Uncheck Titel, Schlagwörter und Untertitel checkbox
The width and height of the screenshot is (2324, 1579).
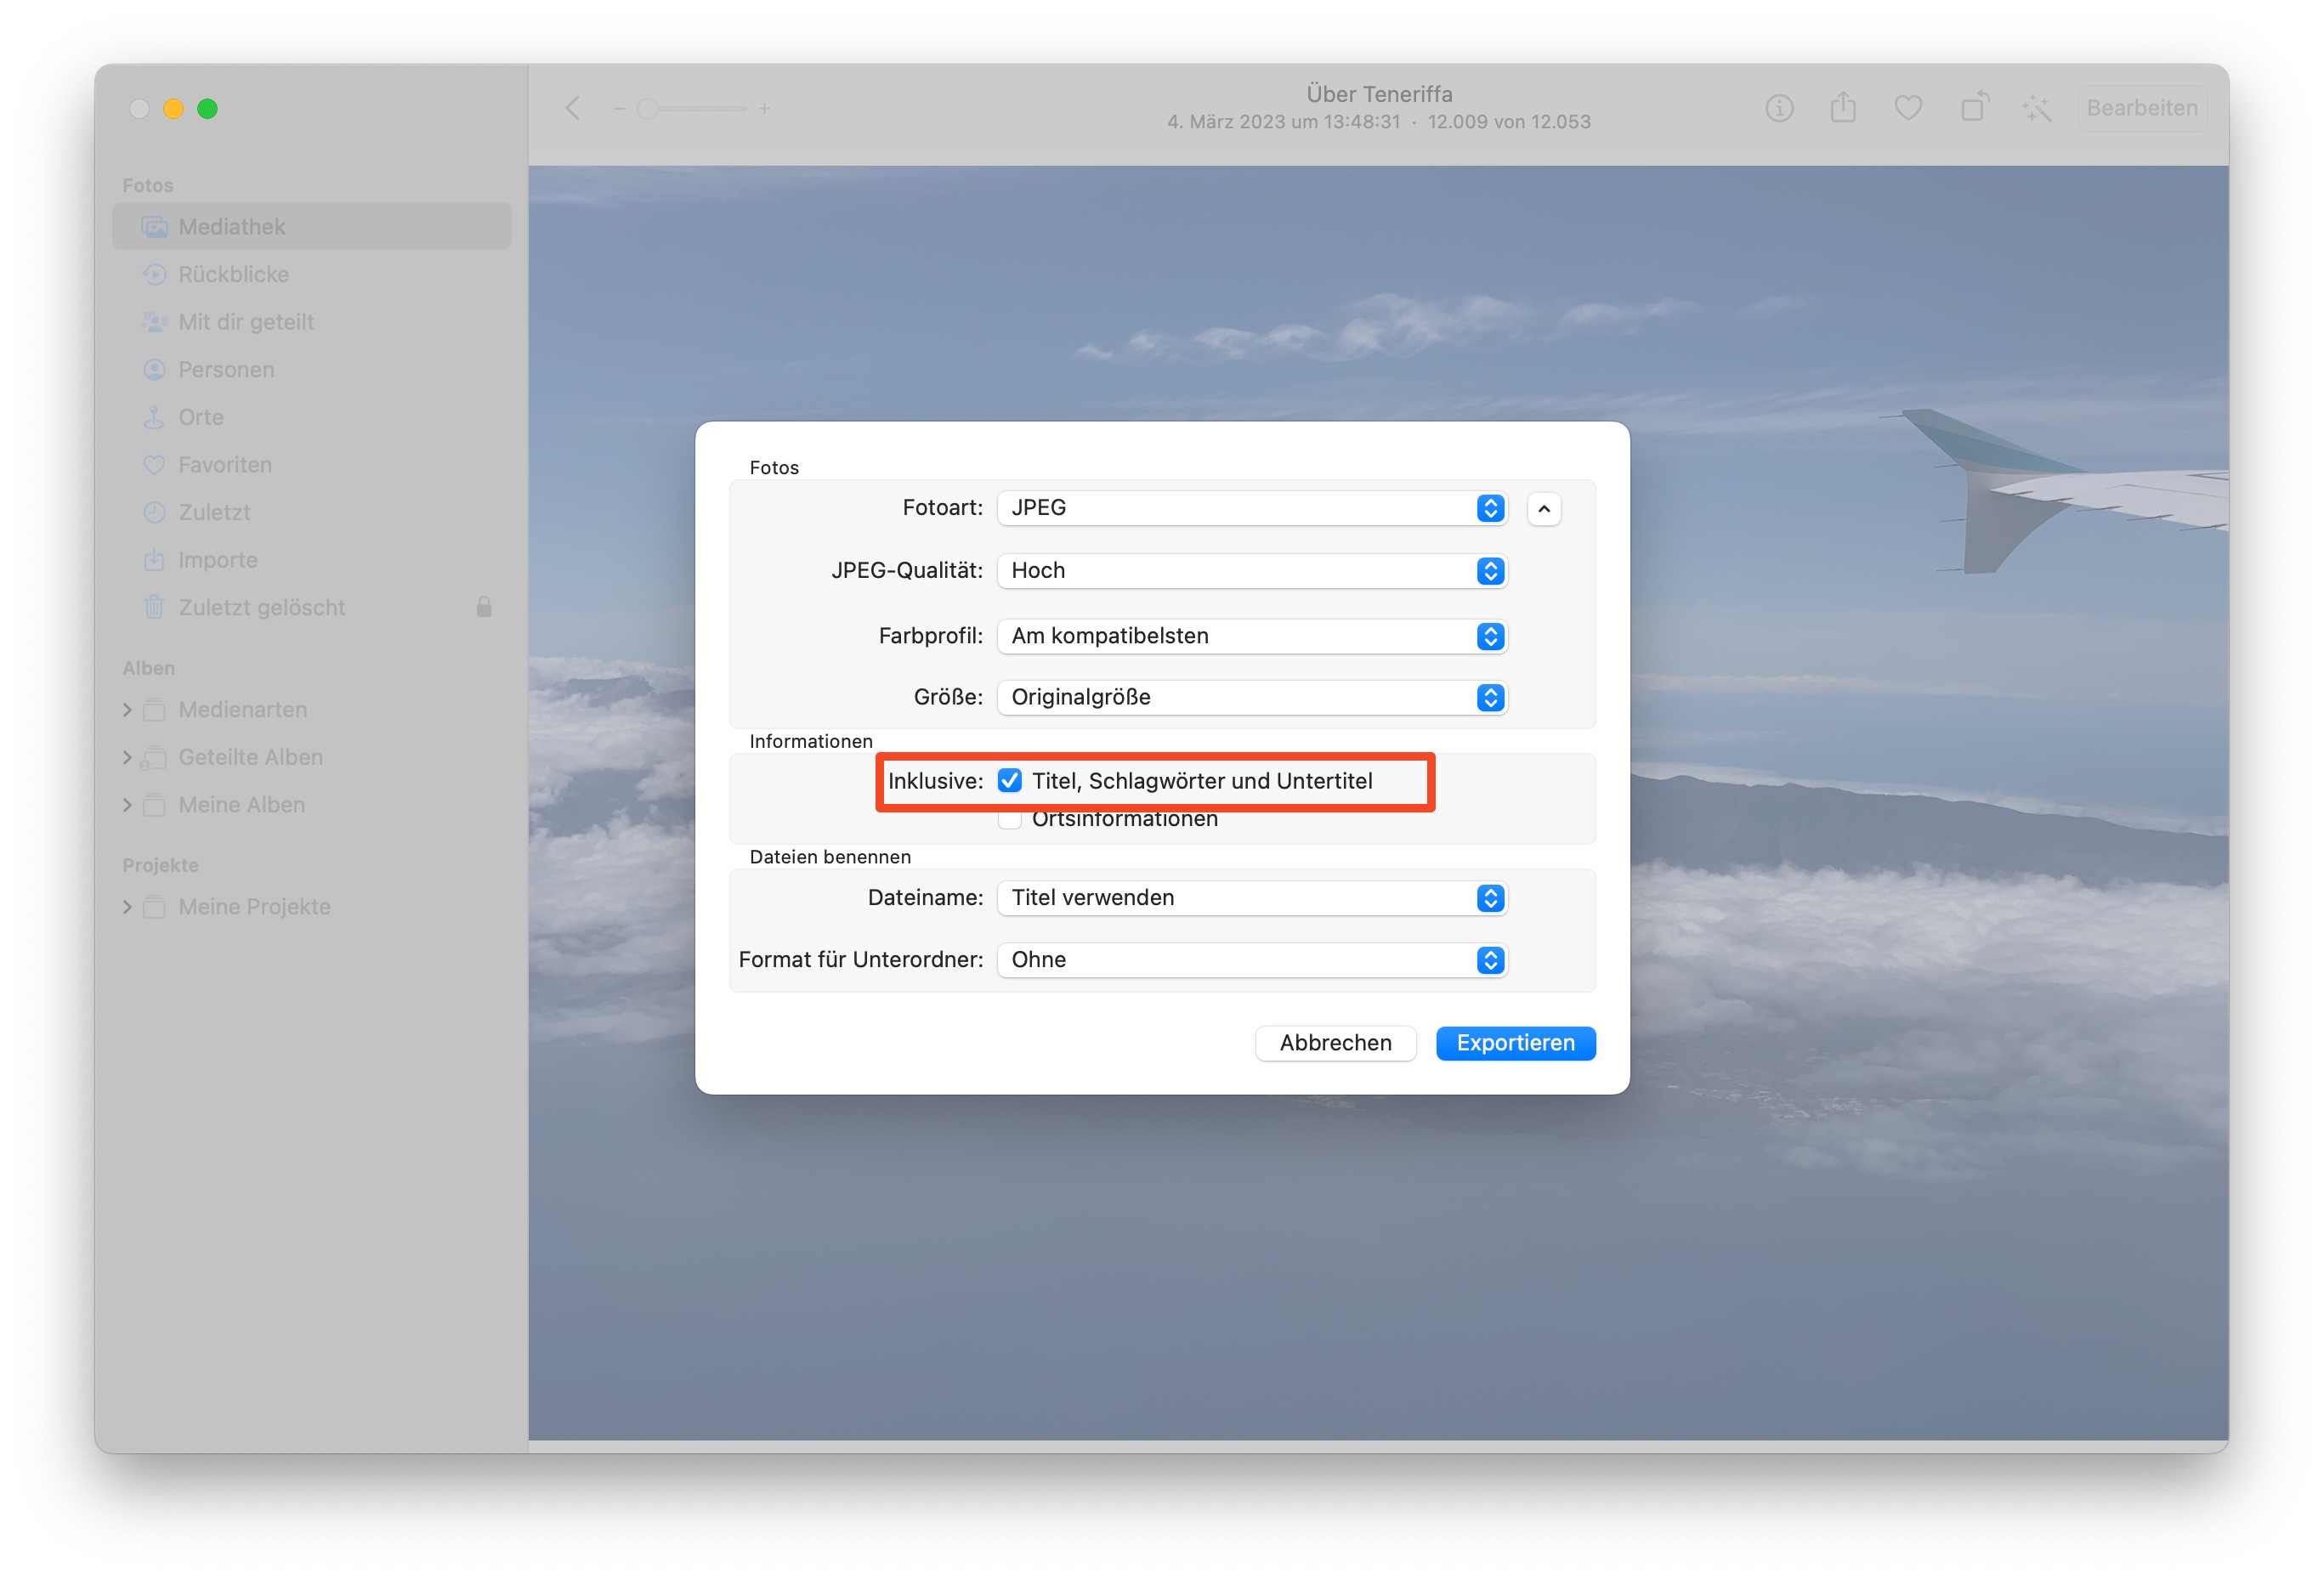click(x=1010, y=781)
